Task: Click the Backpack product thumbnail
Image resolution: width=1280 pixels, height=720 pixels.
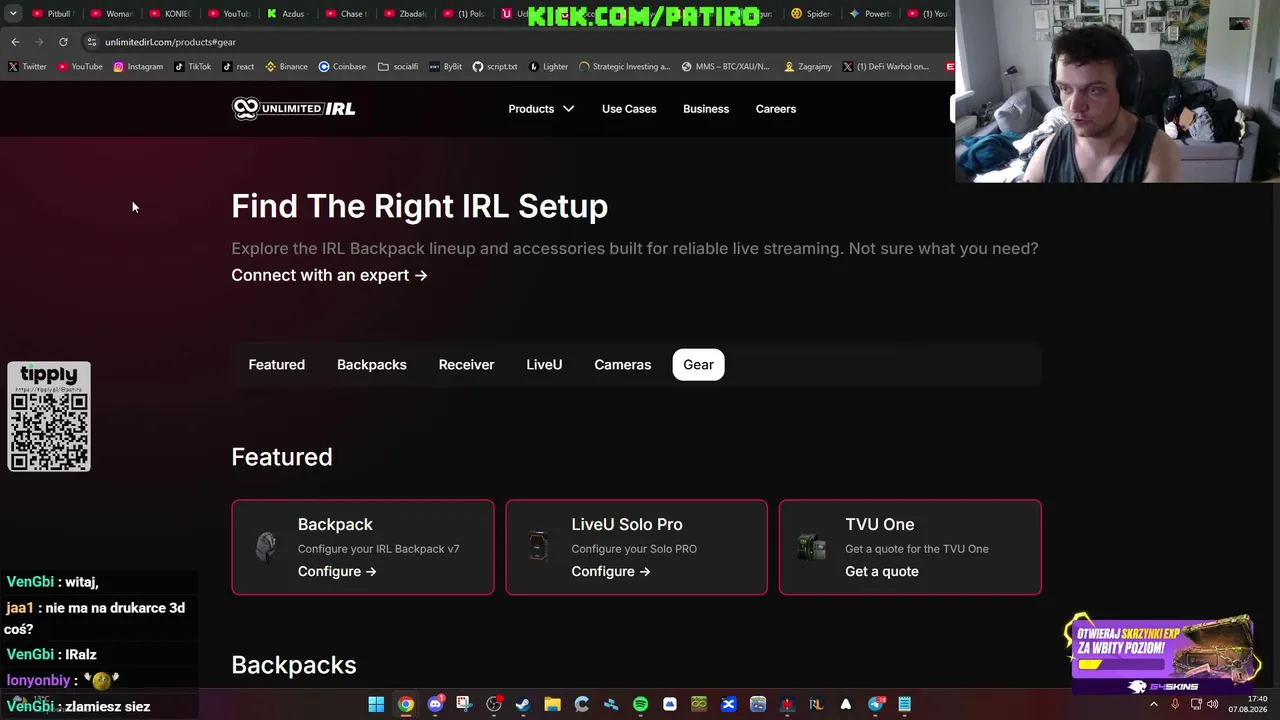Action: click(266, 546)
